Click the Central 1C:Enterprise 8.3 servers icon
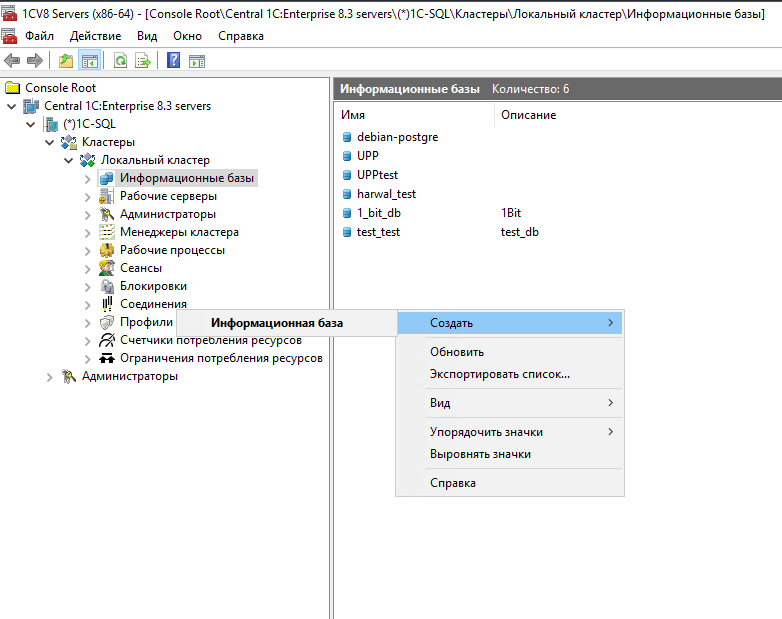The width and height of the screenshot is (782, 619). [x=31, y=106]
